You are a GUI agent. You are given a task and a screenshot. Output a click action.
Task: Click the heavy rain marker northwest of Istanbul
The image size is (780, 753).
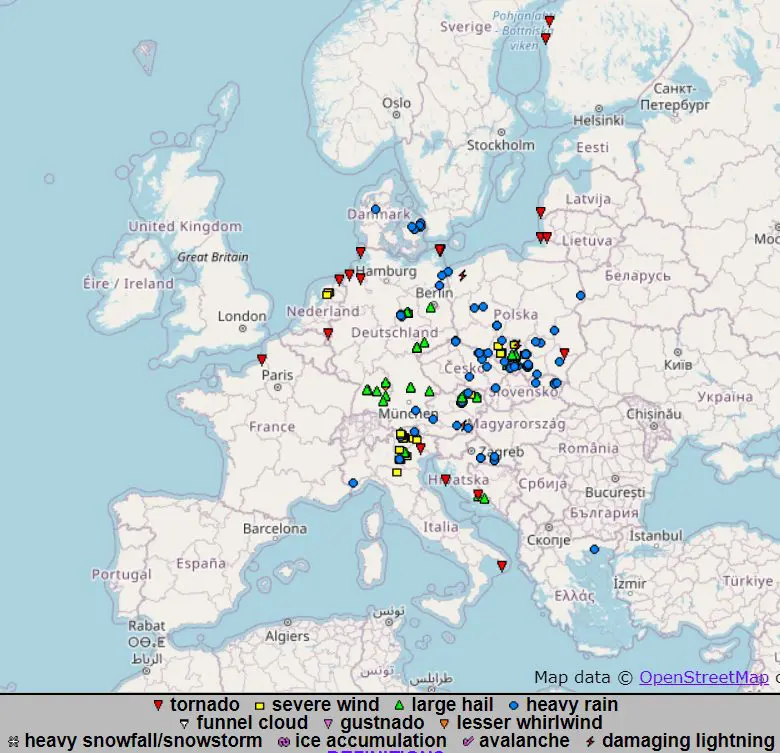[594, 550]
